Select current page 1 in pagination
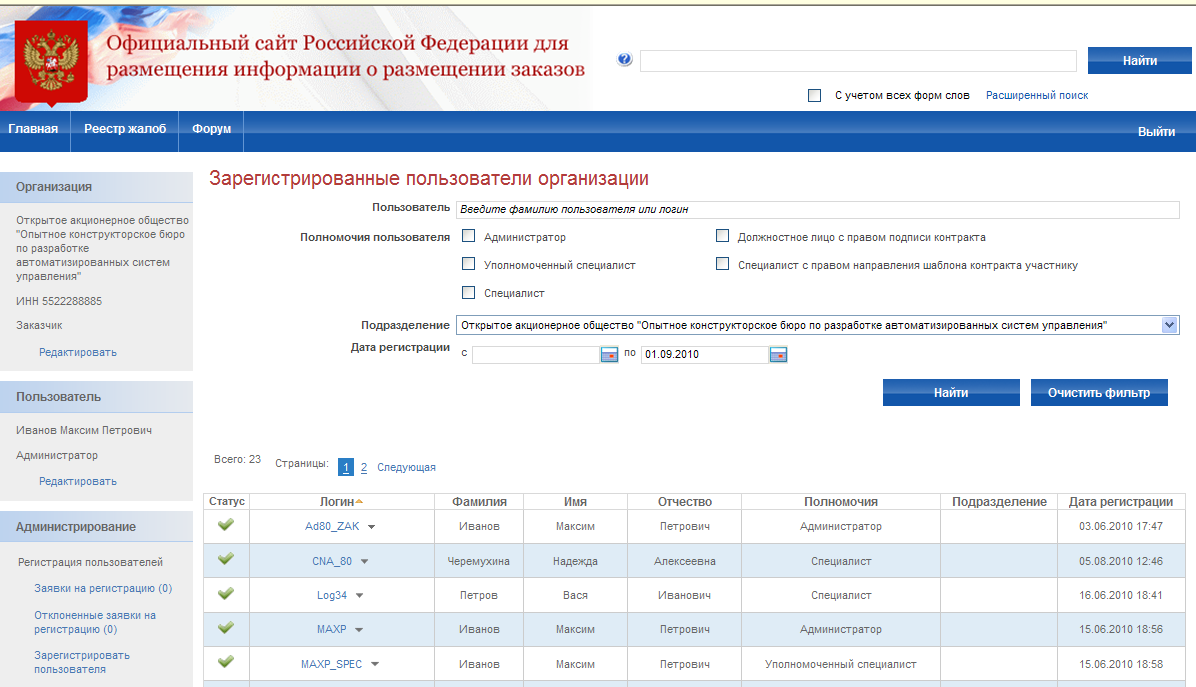The width and height of the screenshot is (1196, 687). point(346,467)
